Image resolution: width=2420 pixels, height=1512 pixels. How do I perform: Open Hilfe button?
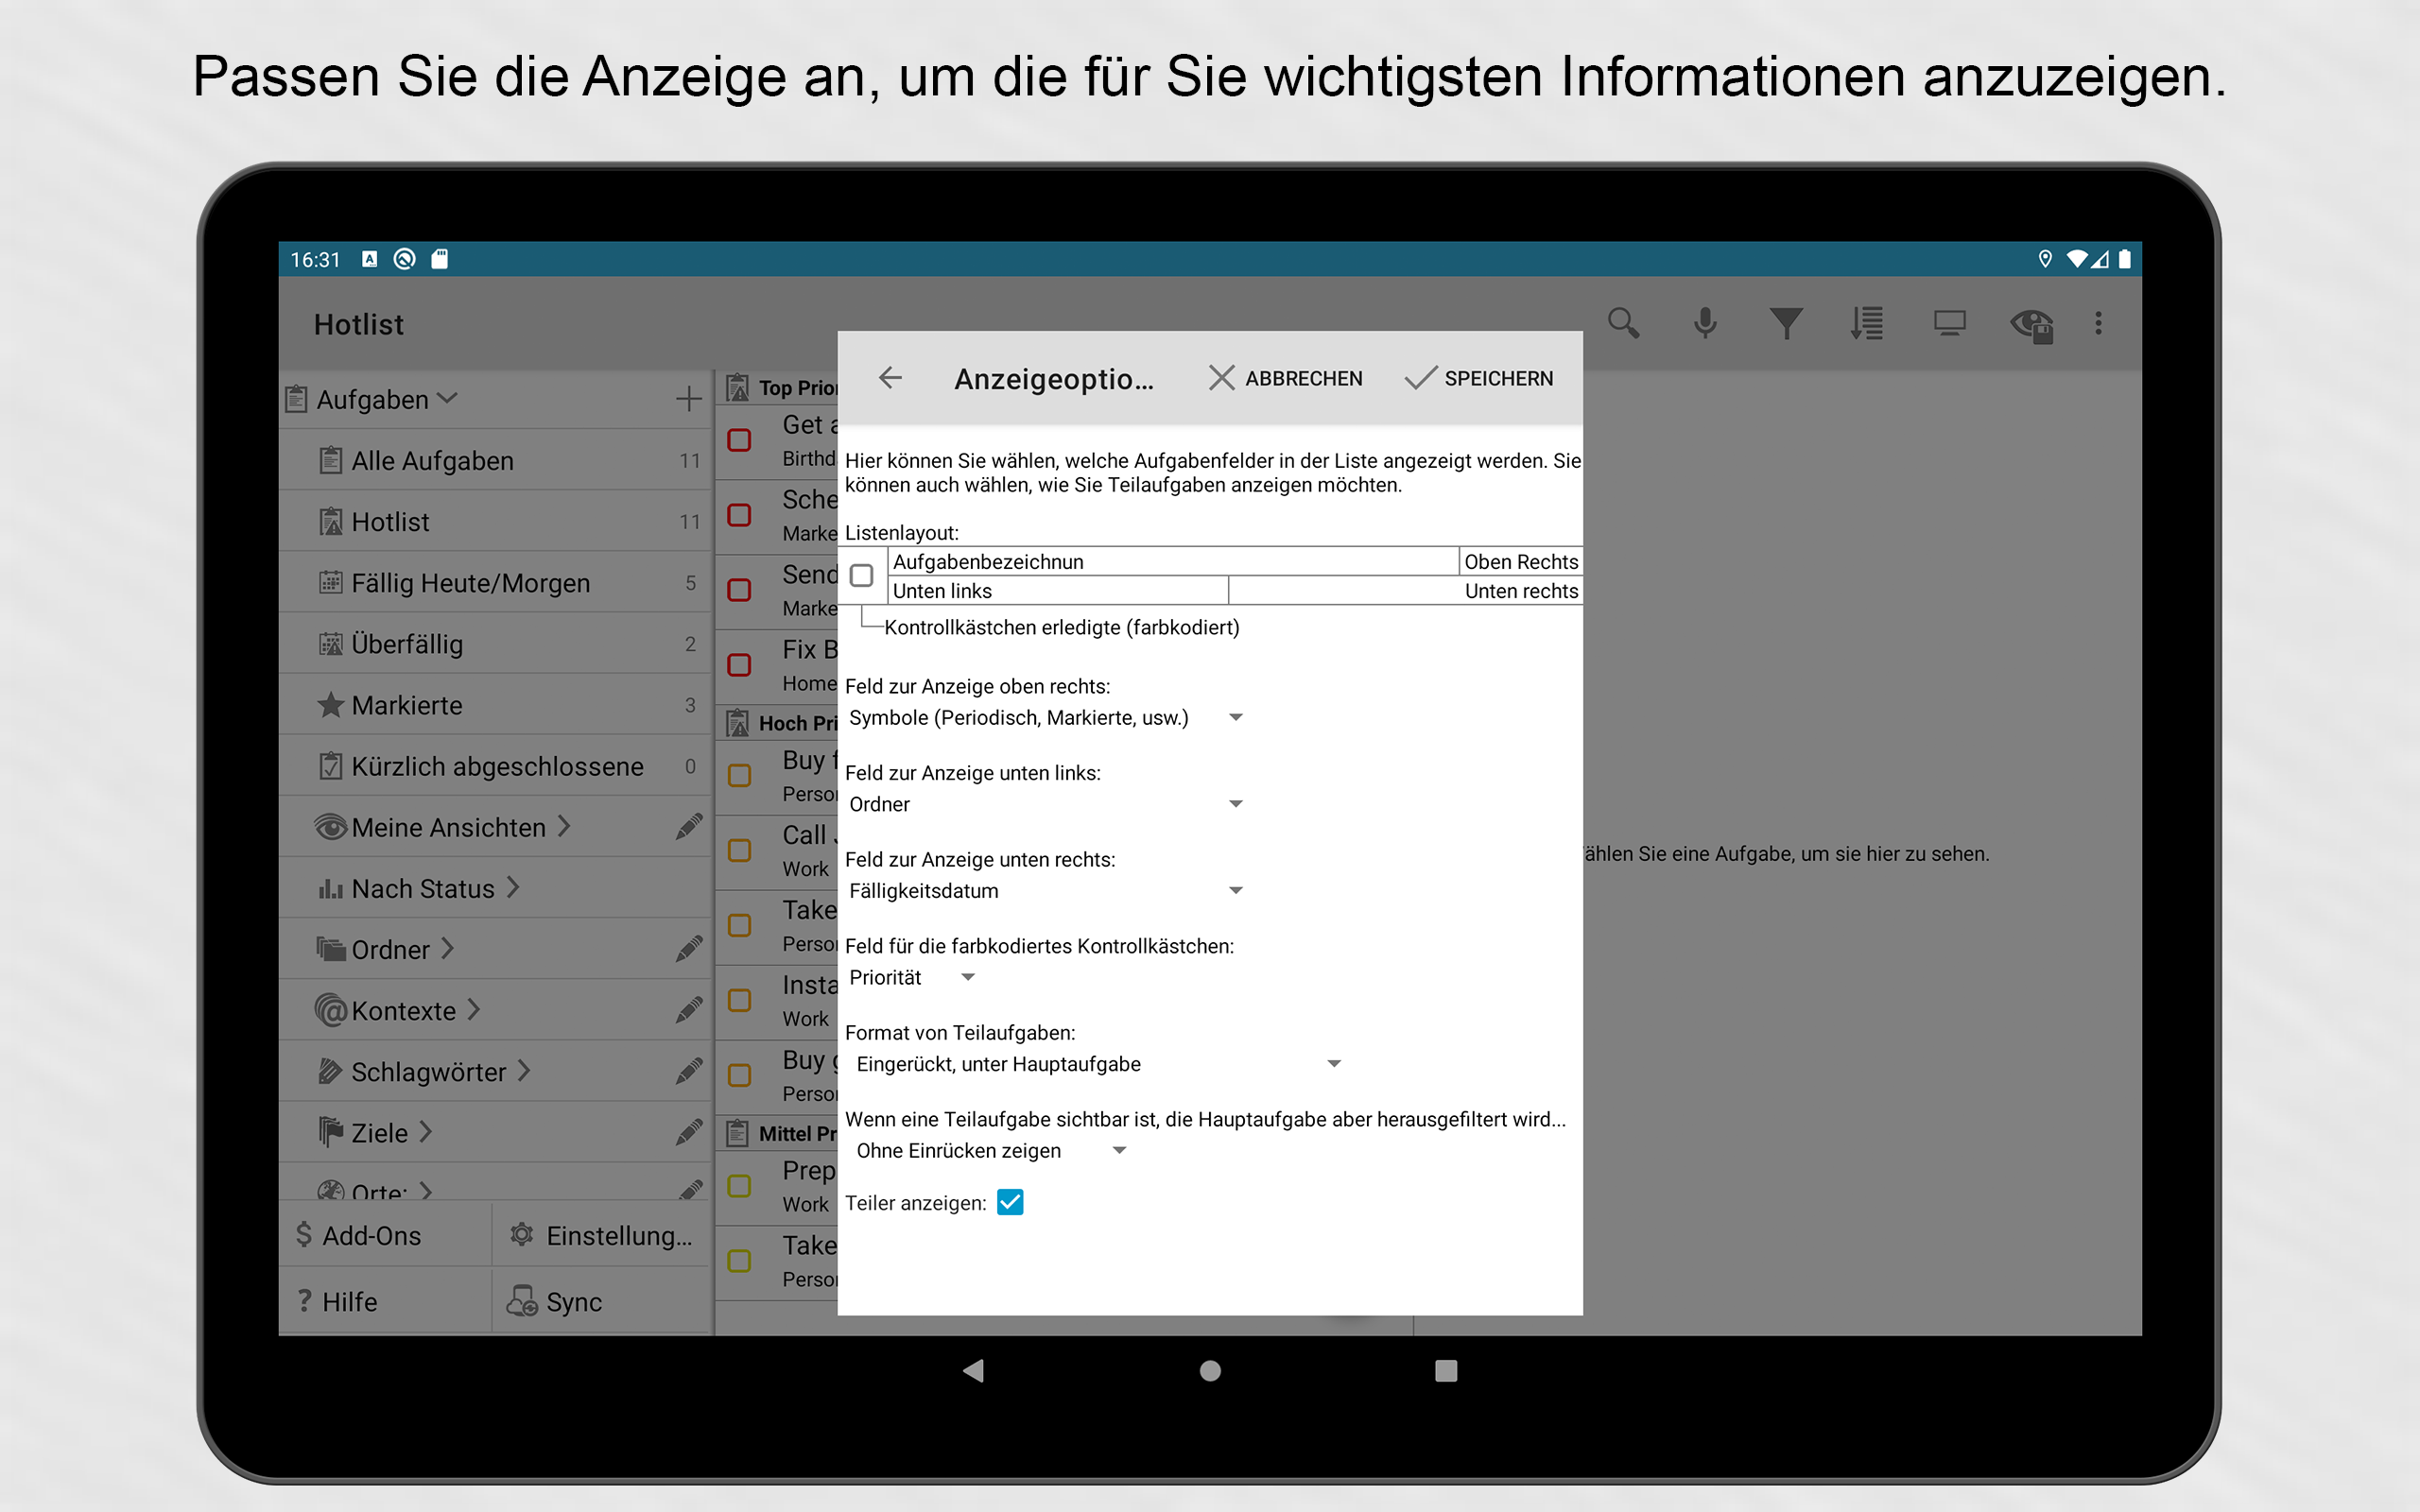(x=386, y=1301)
